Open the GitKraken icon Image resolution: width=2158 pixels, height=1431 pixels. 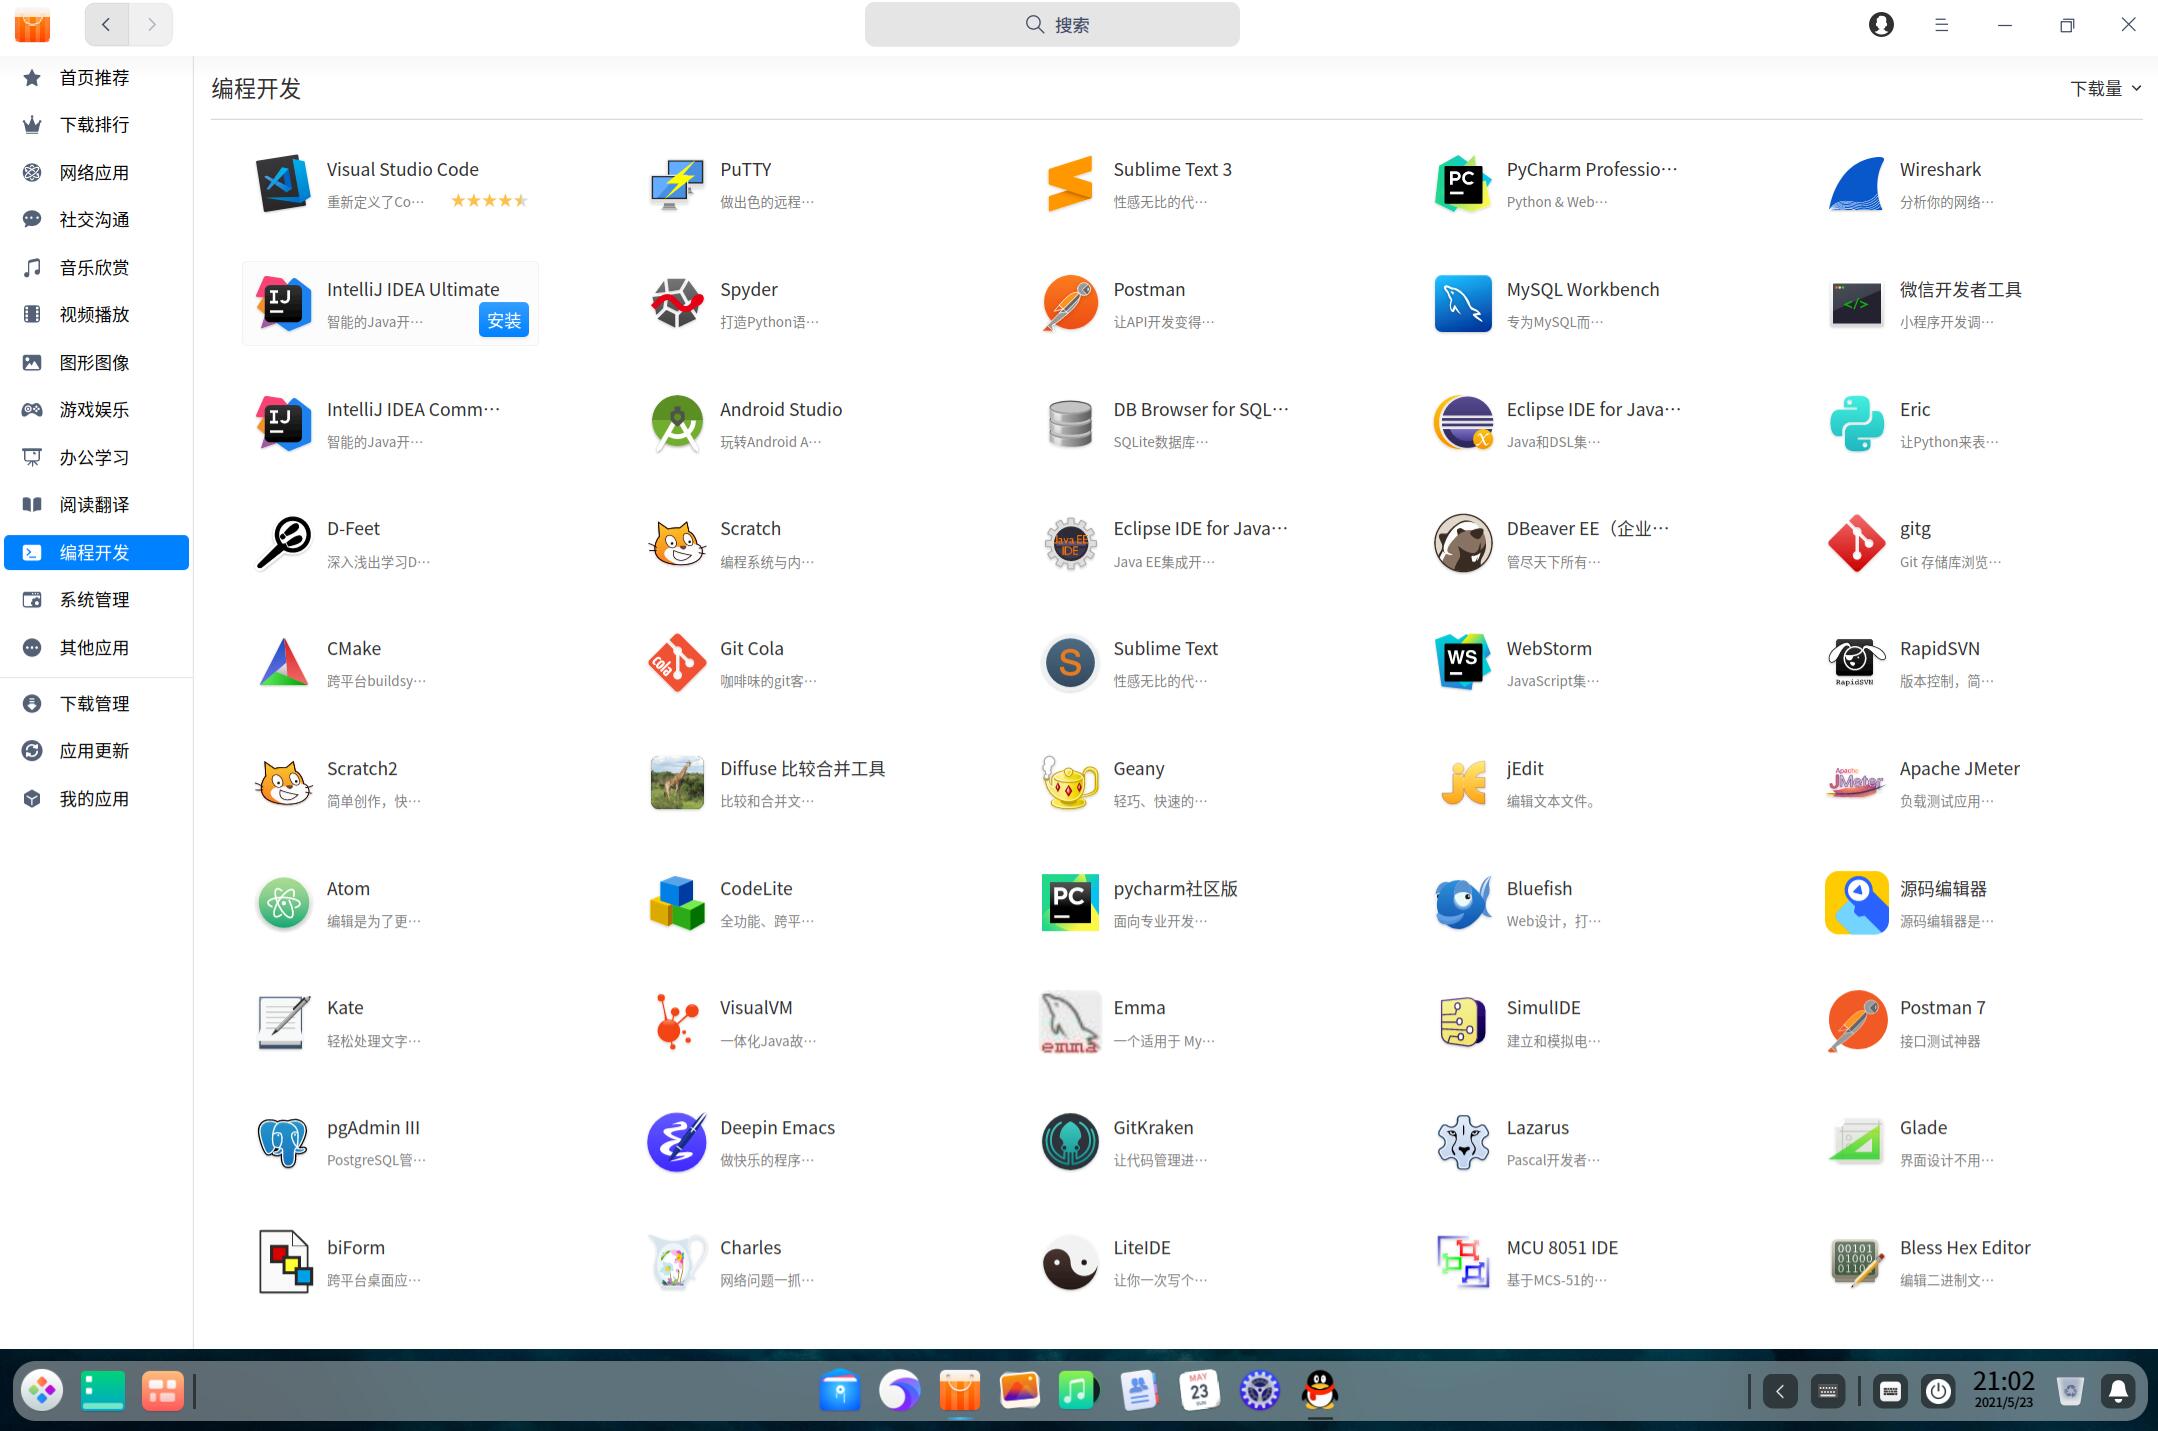click(x=1070, y=1142)
